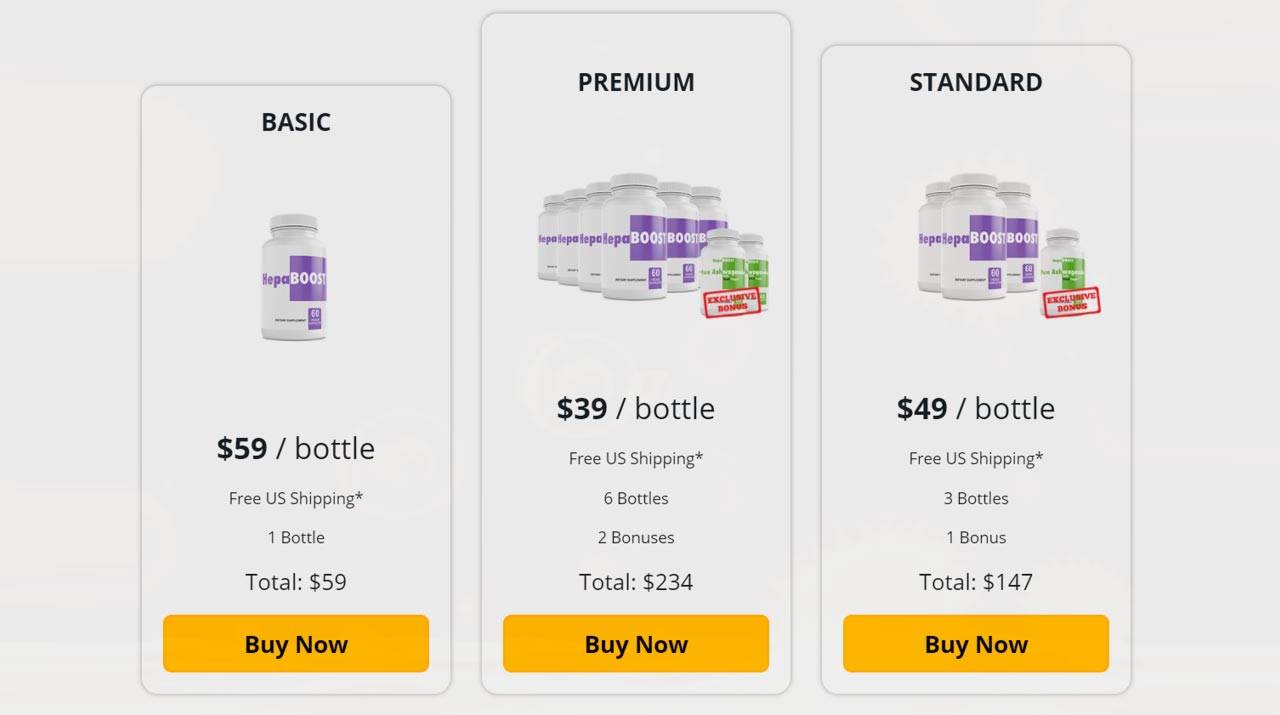Click Buy Now under the Standard plan
The width and height of the screenshot is (1280, 715).
coord(976,644)
